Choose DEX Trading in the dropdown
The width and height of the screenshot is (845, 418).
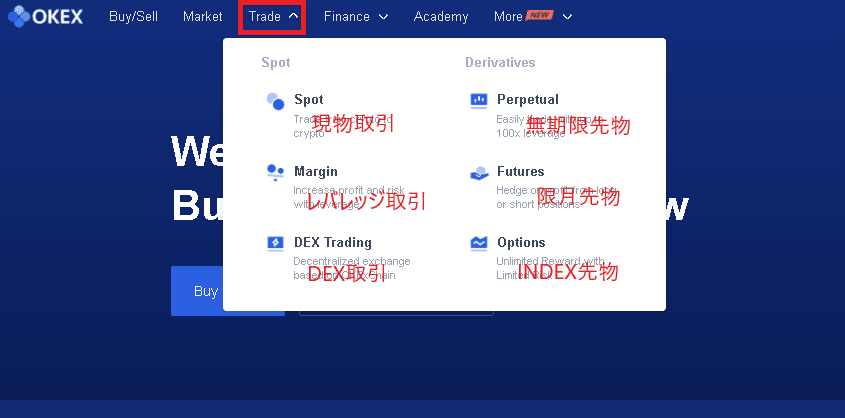(333, 242)
